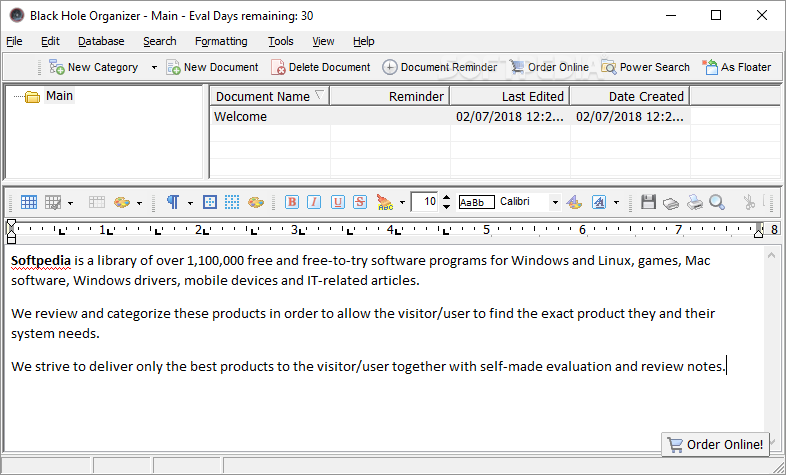Screen dimensions: 786x475
Task: Click the Print printer icon
Action: coord(695,202)
